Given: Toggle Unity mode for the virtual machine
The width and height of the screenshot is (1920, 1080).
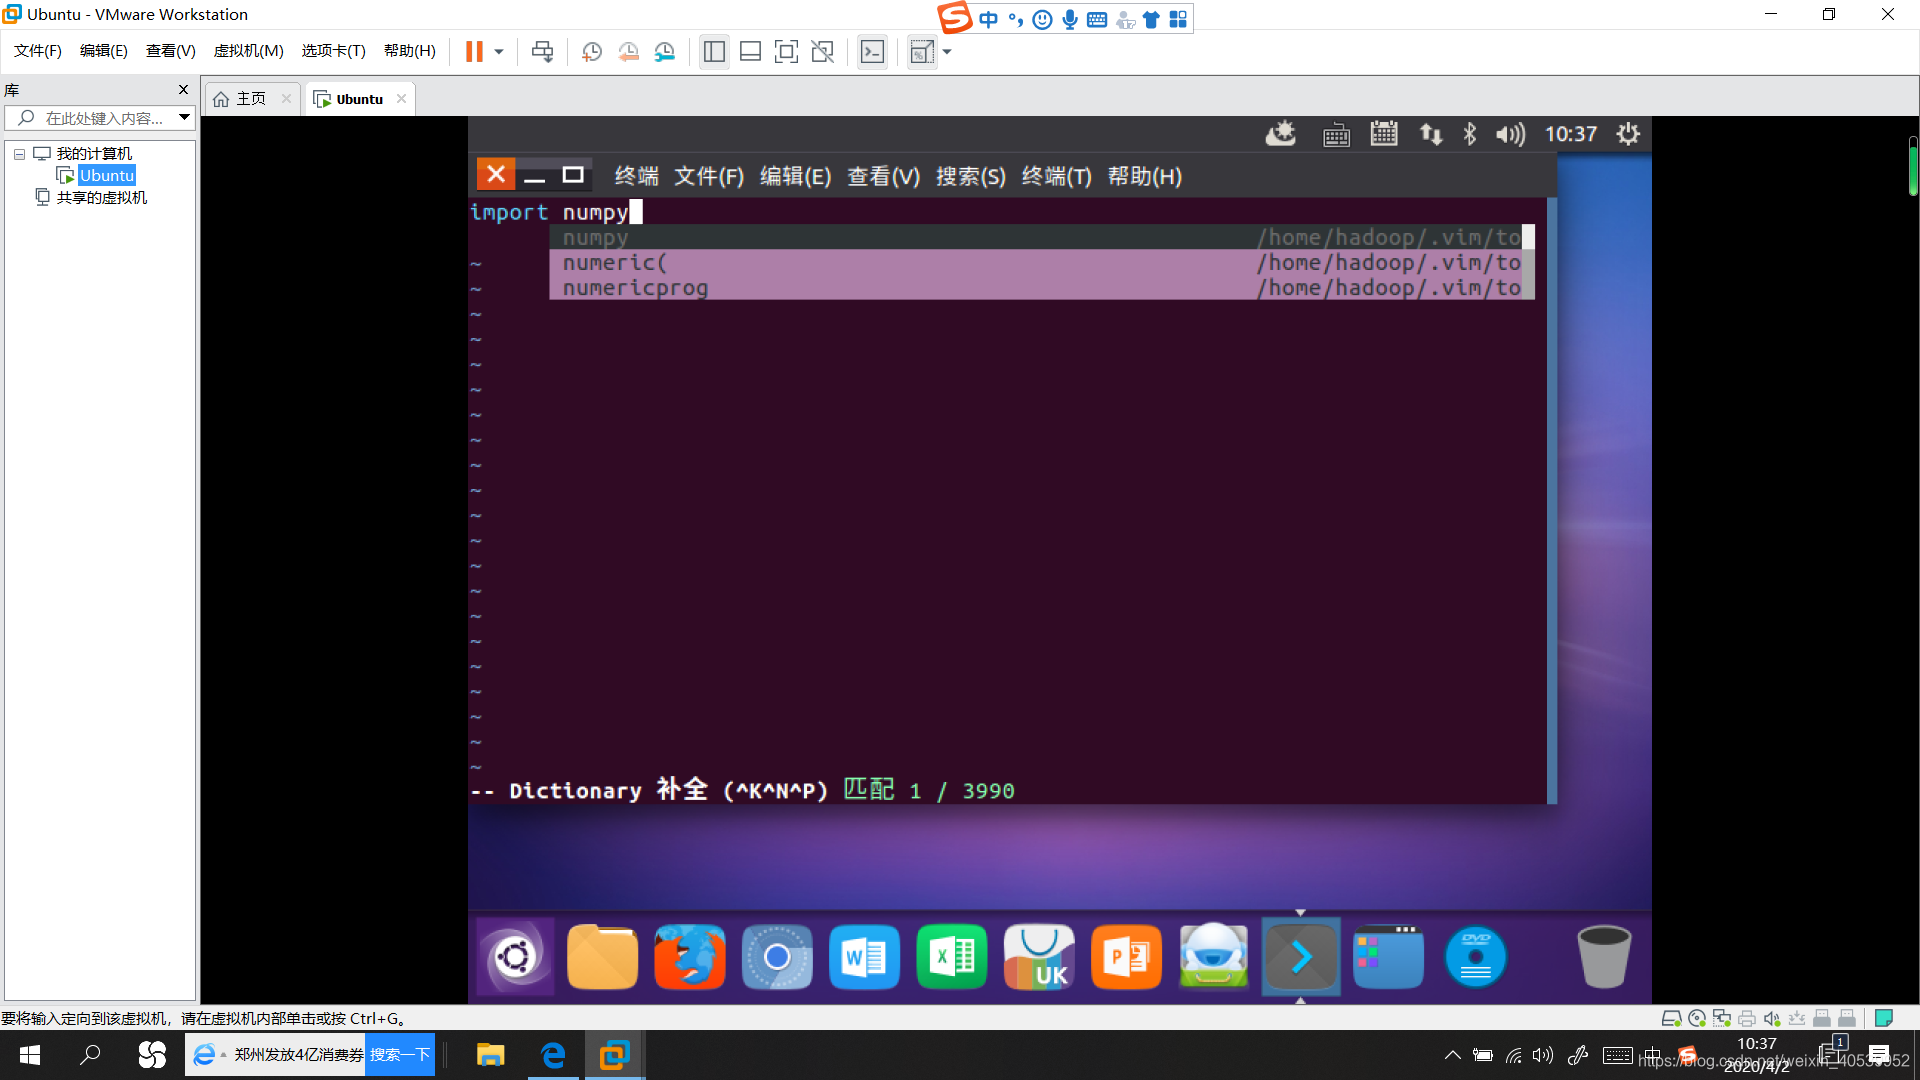Looking at the screenshot, I should 822,51.
